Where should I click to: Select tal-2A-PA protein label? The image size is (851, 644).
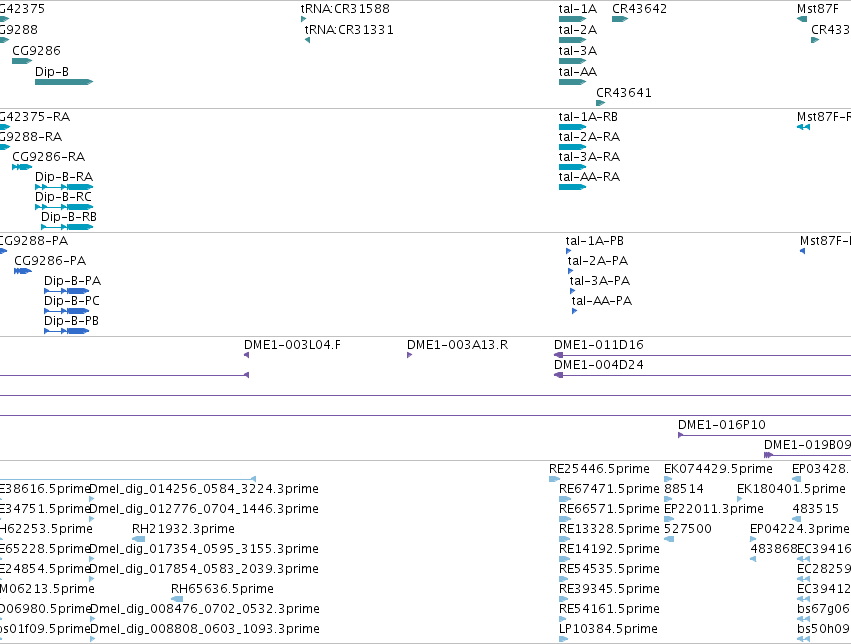pyautogui.click(x=598, y=261)
